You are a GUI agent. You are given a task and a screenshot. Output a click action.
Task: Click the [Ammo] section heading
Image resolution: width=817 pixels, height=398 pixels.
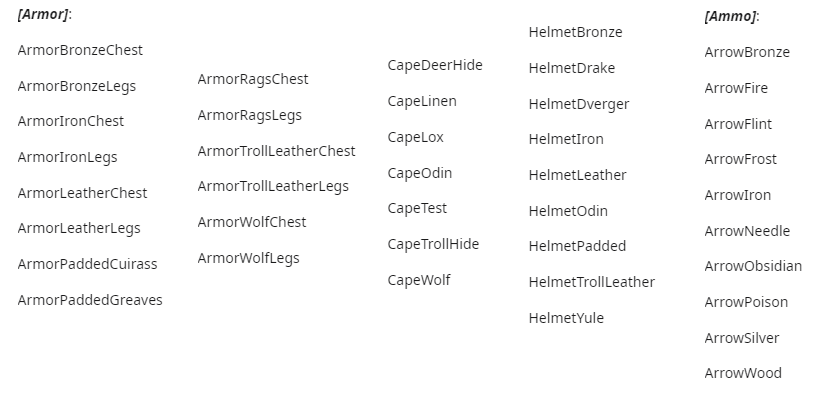[x=732, y=16]
